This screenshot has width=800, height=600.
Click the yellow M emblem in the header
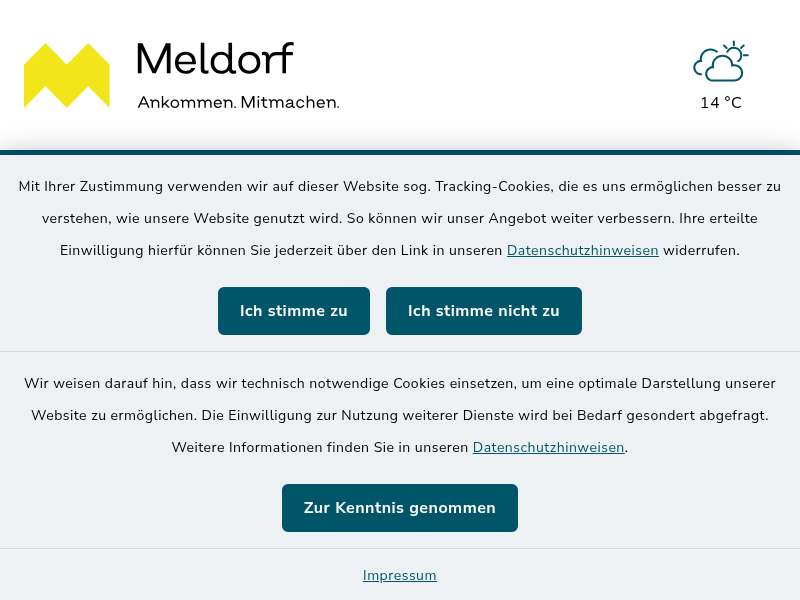(x=66, y=73)
